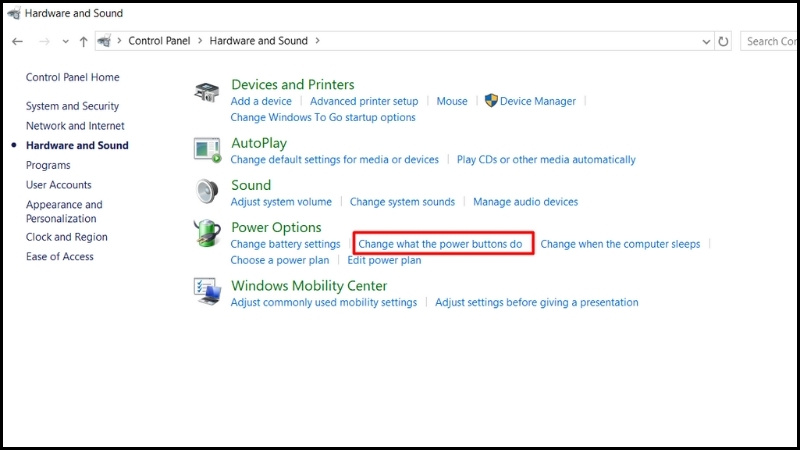This screenshot has height=450, width=800.
Task: Click the forward navigation arrow
Action: point(44,41)
